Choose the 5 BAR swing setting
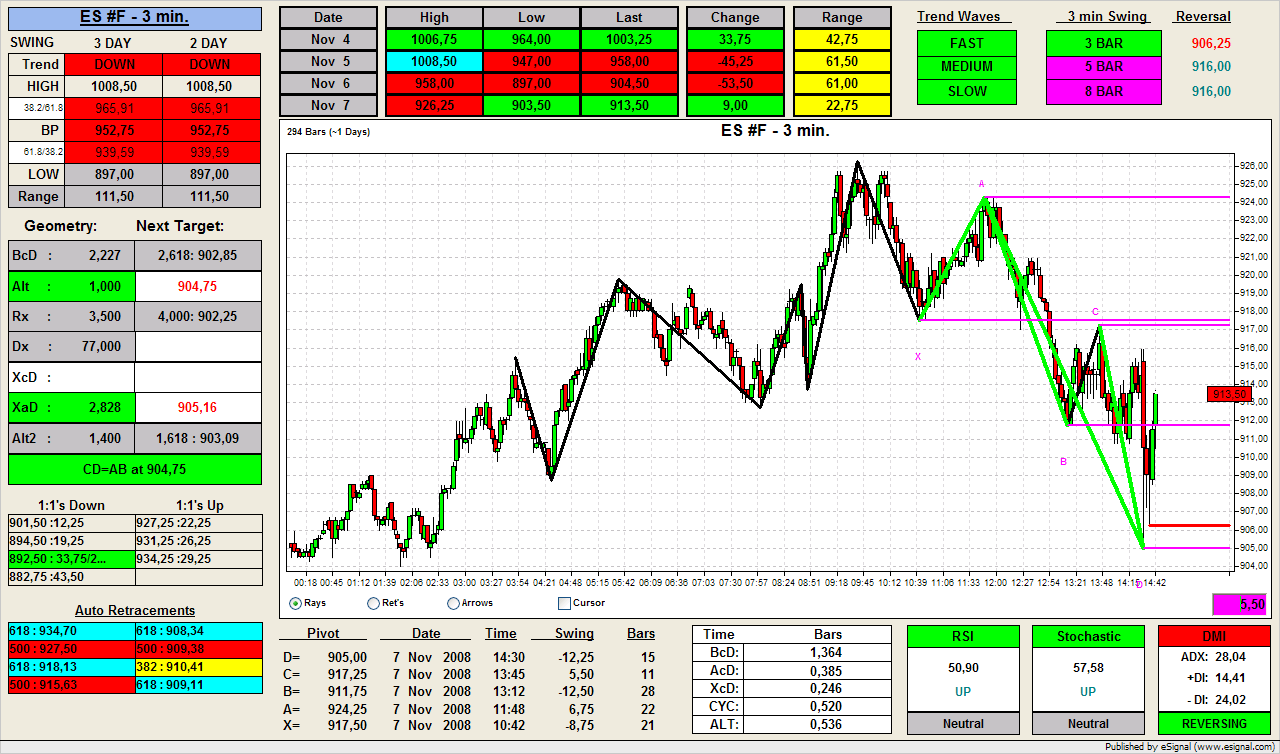 point(1103,67)
